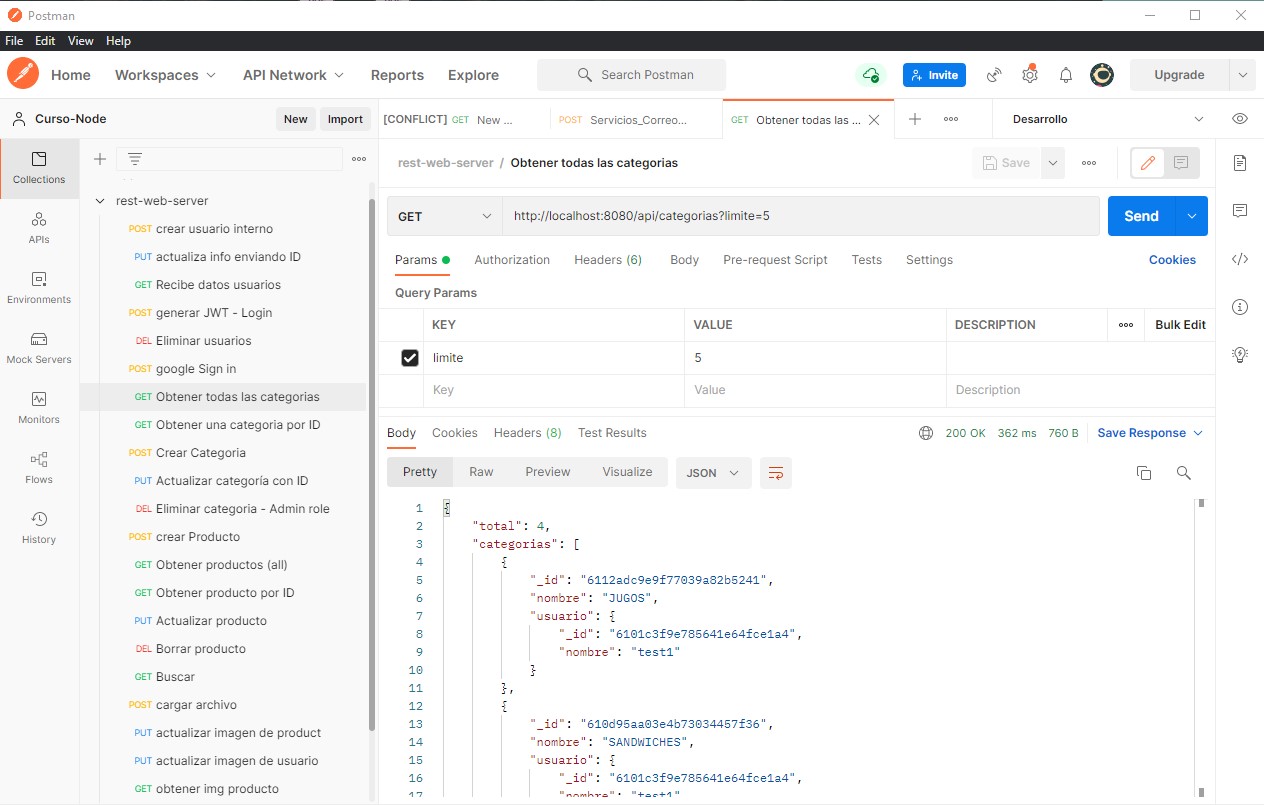Switch to the comment mode toggle button
The height and width of the screenshot is (805, 1264).
1181,163
